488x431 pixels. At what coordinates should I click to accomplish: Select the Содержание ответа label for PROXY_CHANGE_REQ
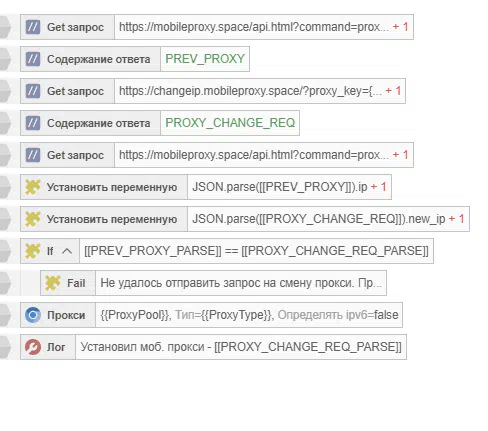pos(99,123)
